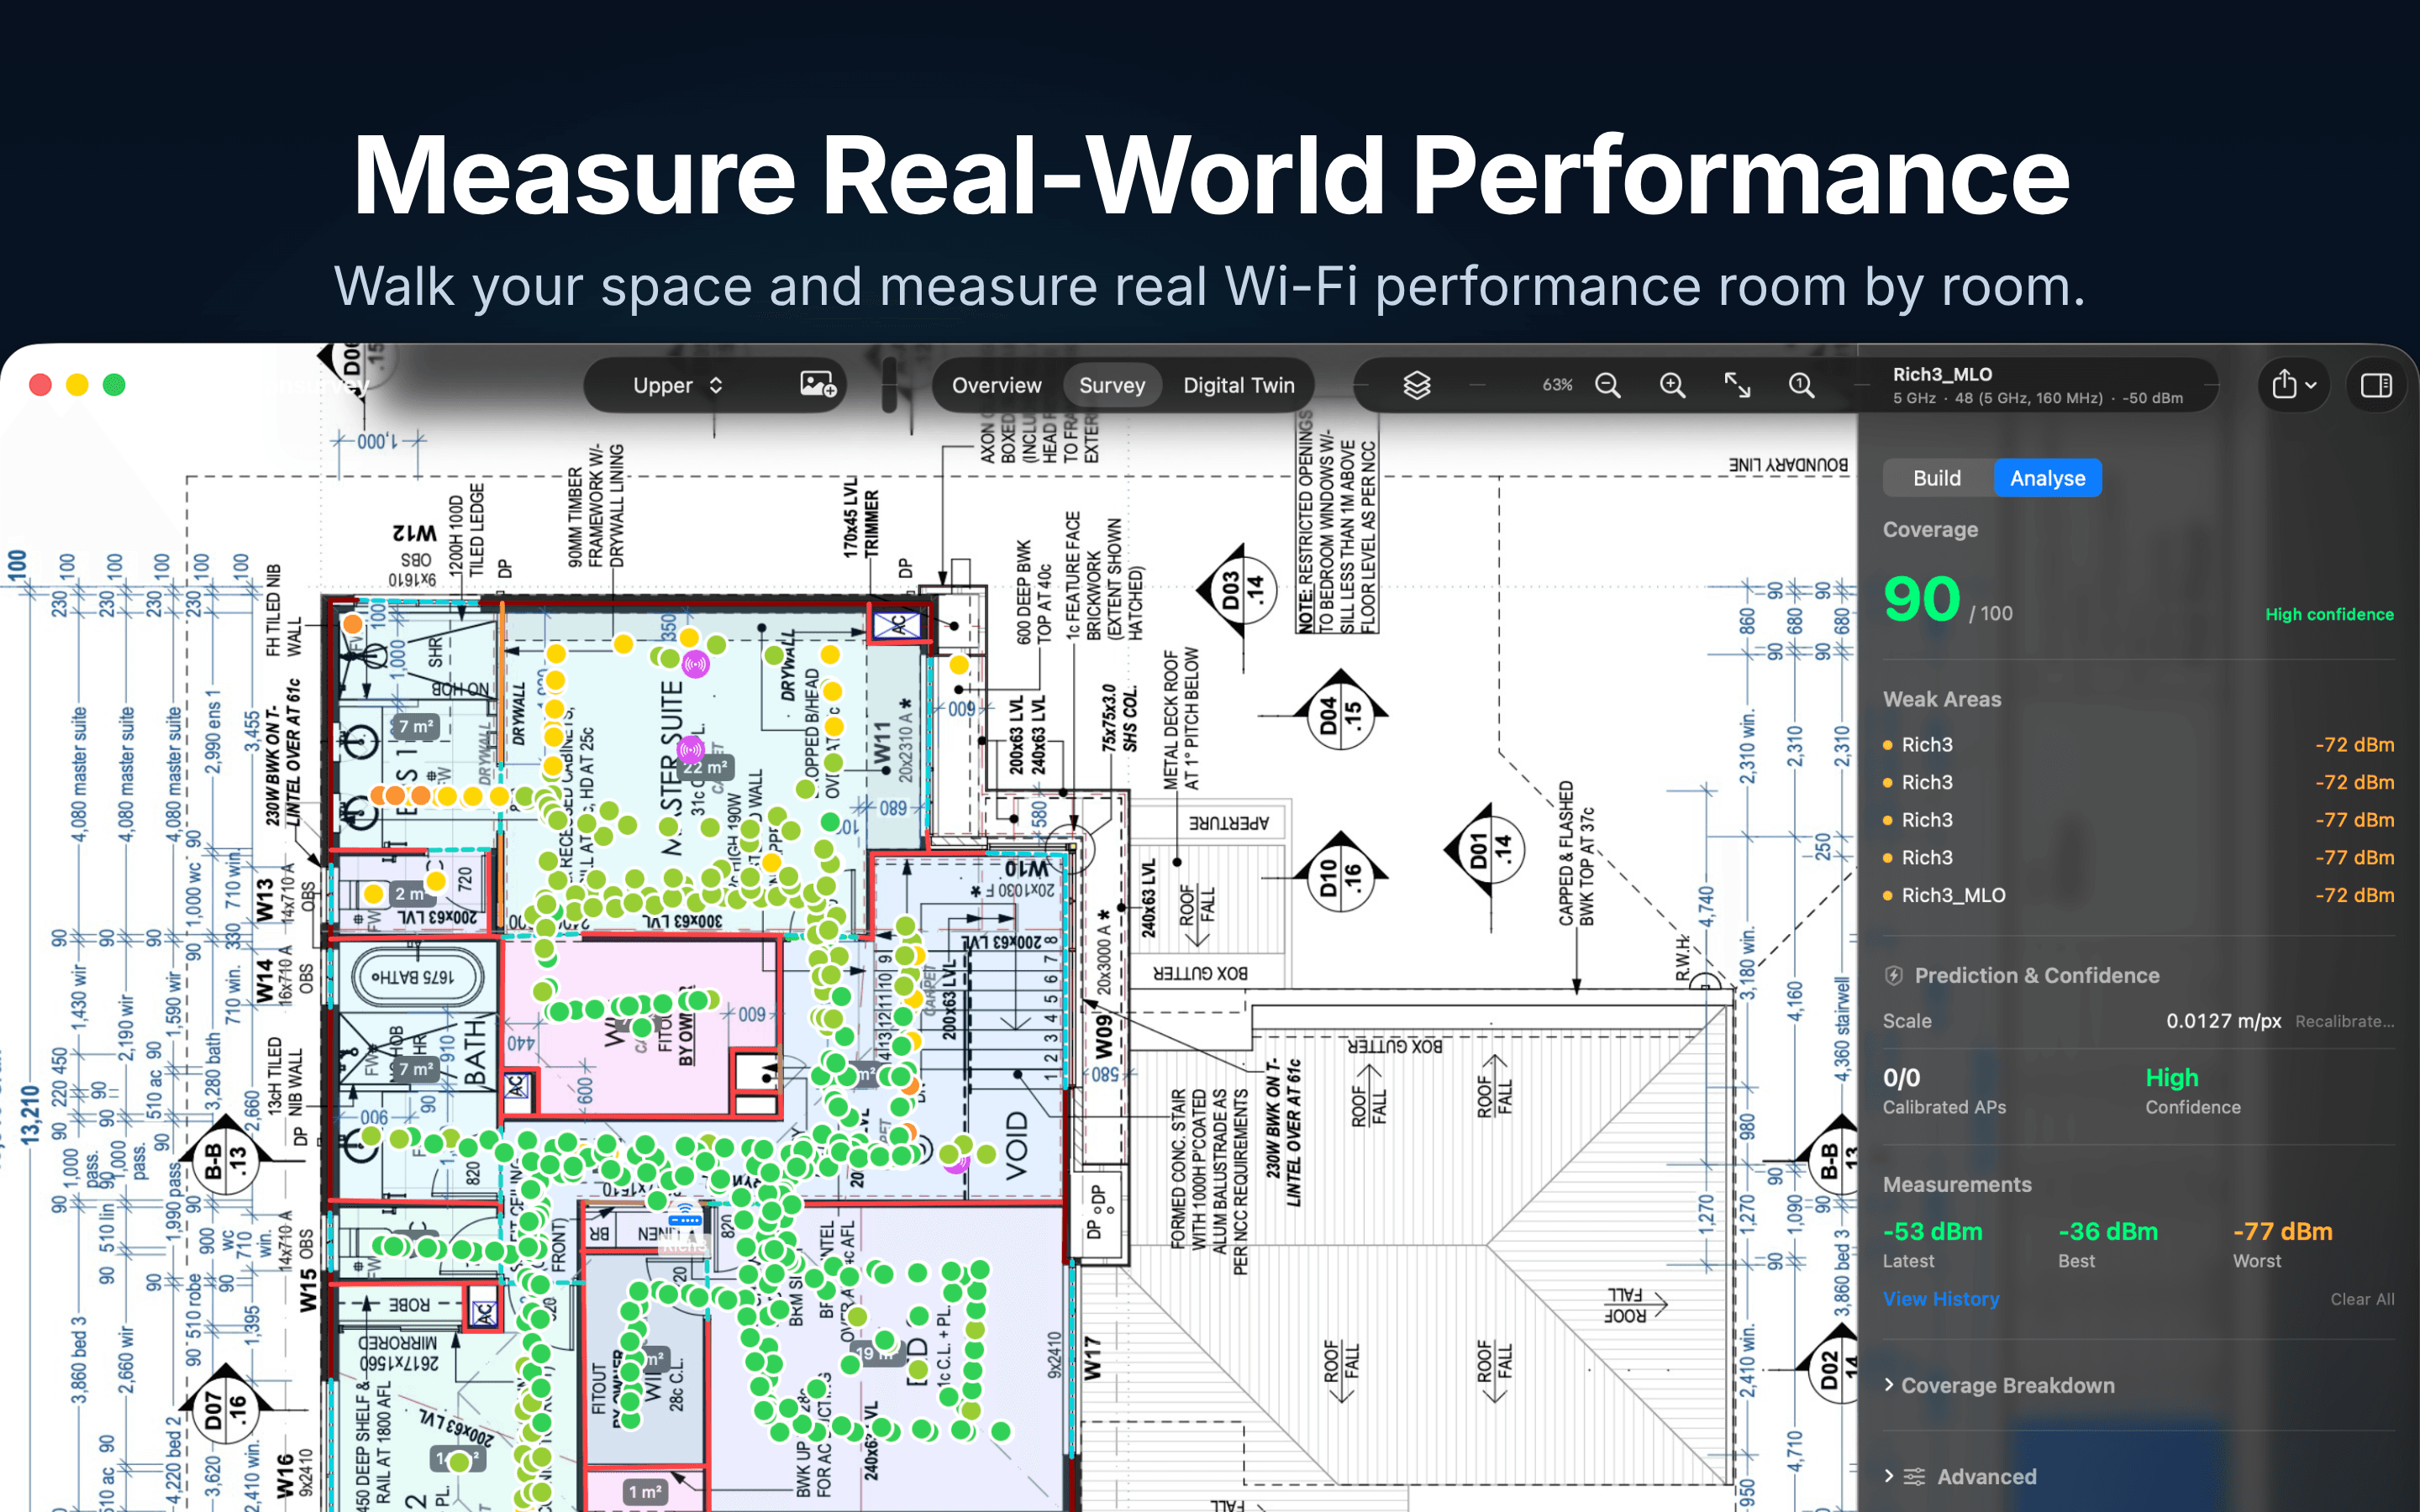
Task: Click the add floor plan image icon
Action: (x=817, y=385)
